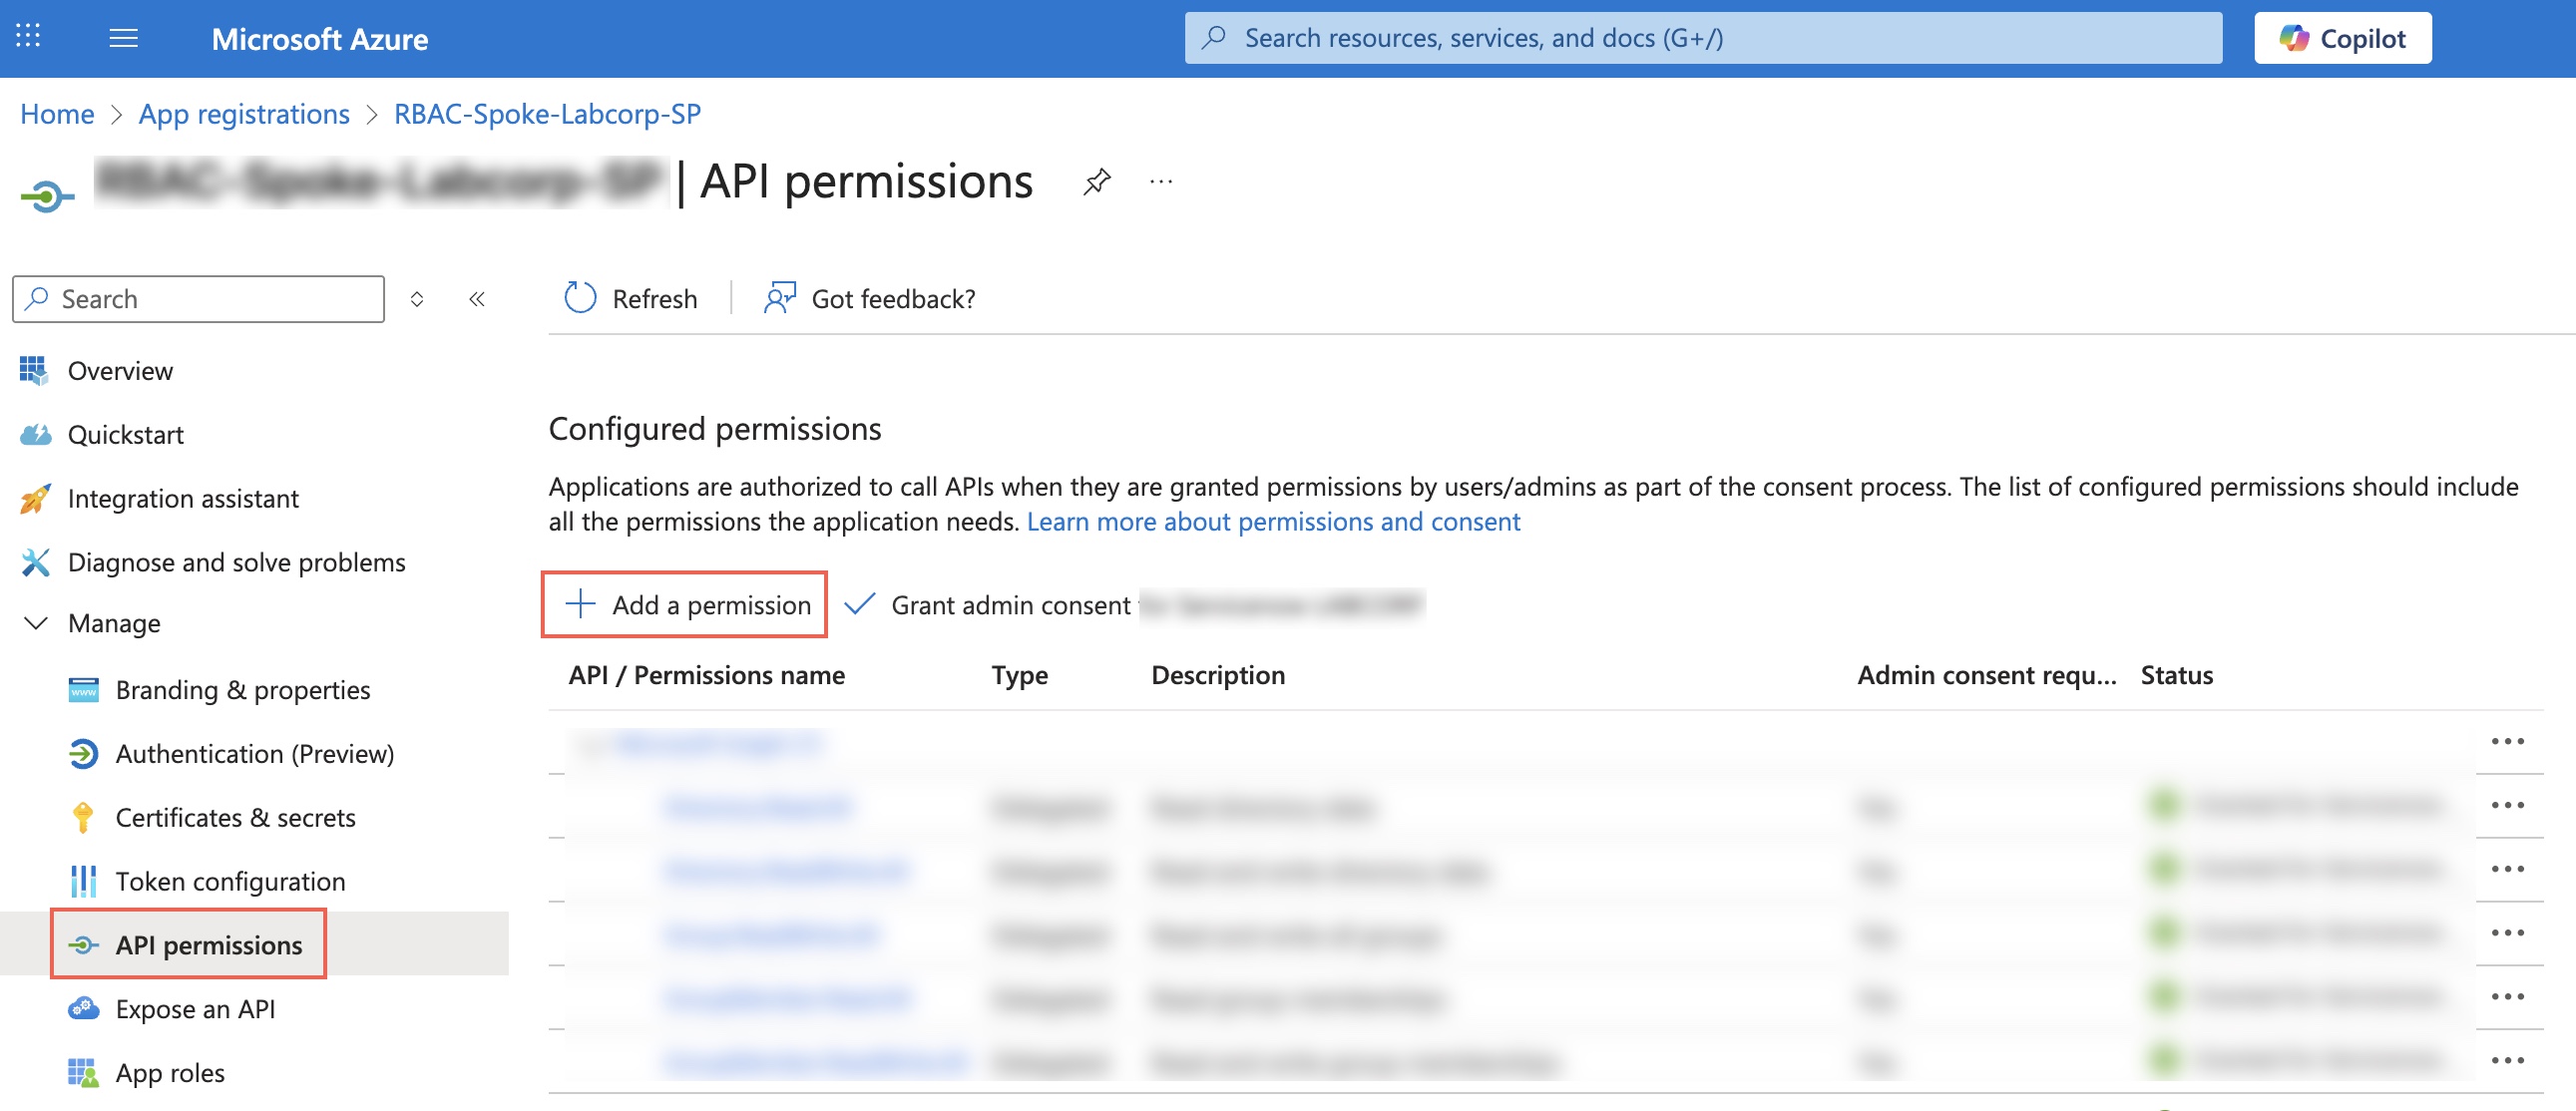Follow Learn more about permissions and consent link

1273,522
